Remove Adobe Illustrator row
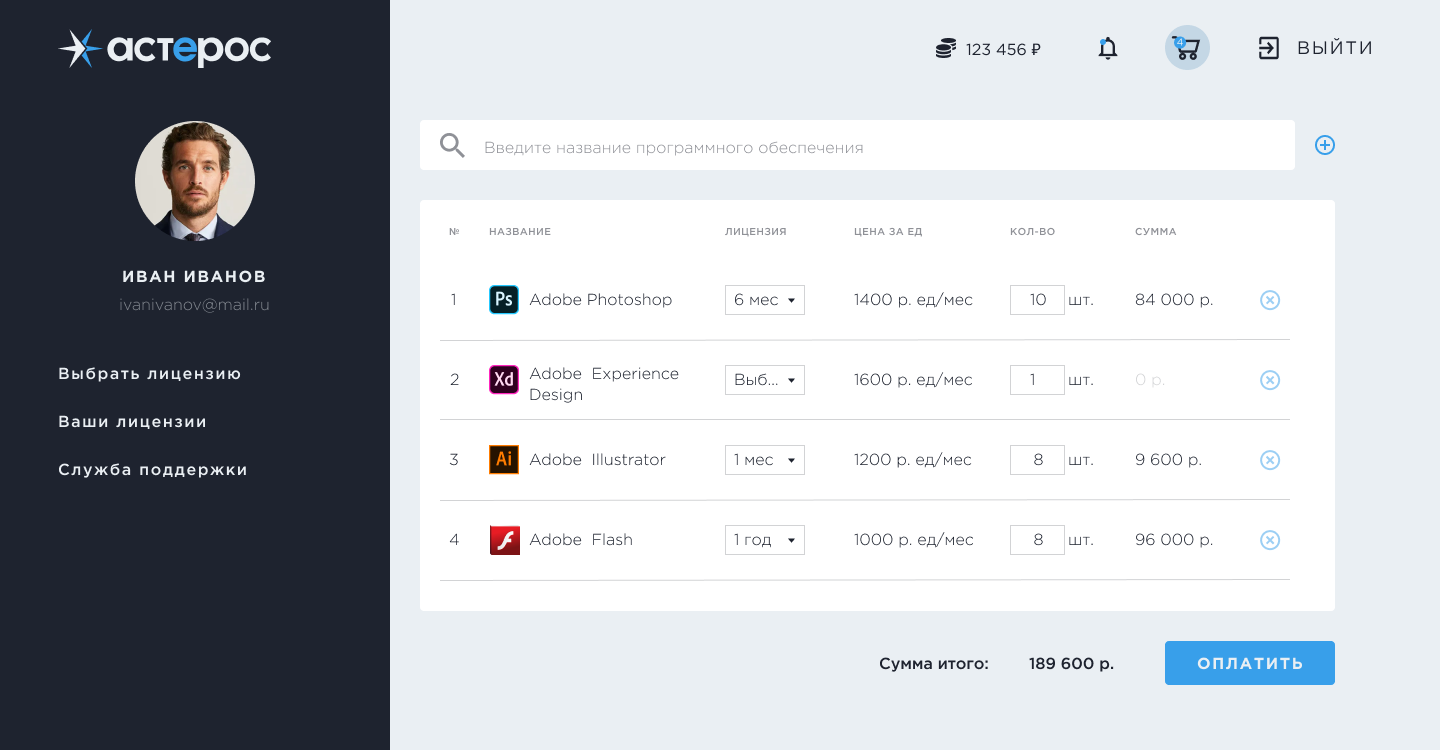 pyautogui.click(x=1270, y=460)
